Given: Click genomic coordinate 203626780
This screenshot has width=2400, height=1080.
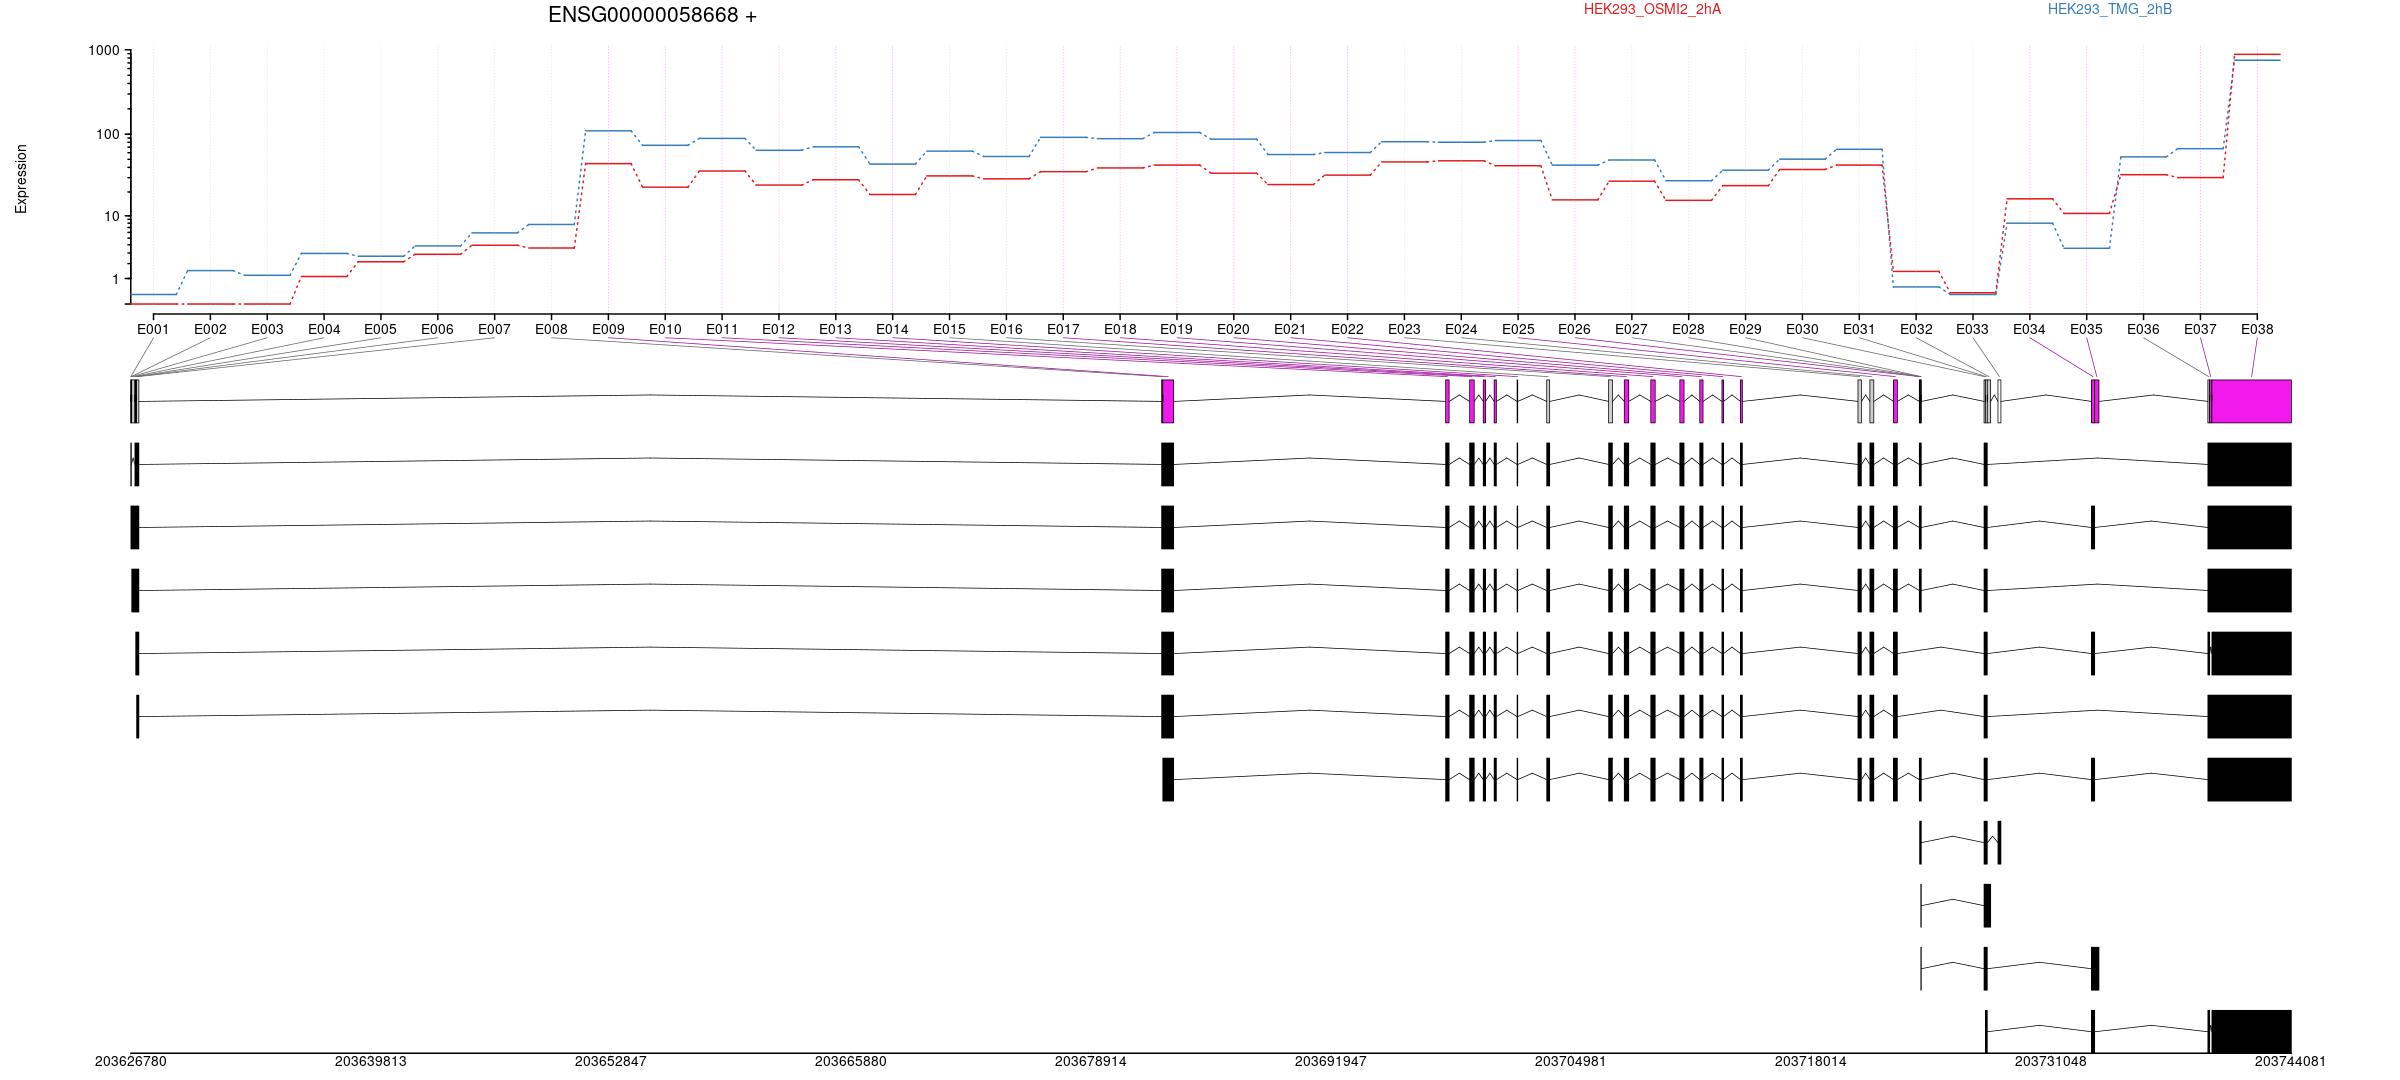Looking at the screenshot, I should pos(131,1062).
